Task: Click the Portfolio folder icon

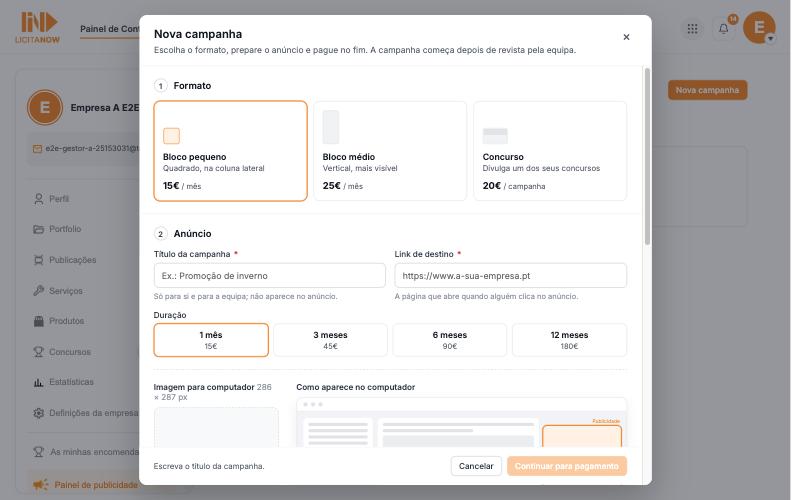Action: (38, 229)
